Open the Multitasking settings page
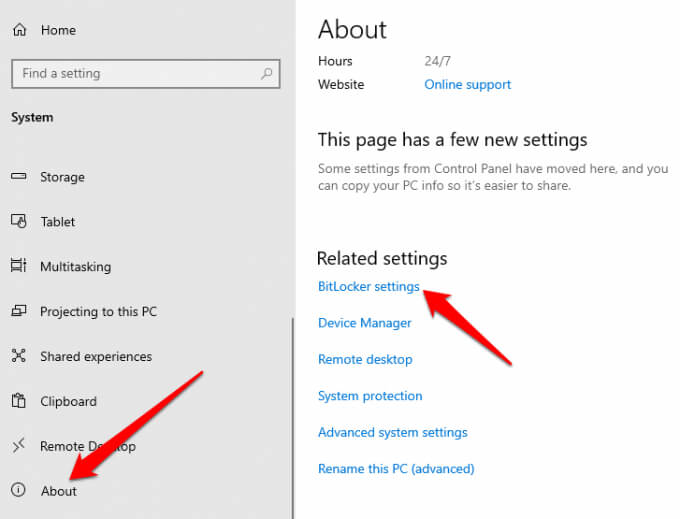Image resolution: width=680 pixels, height=519 pixels. tap(75, 267)
